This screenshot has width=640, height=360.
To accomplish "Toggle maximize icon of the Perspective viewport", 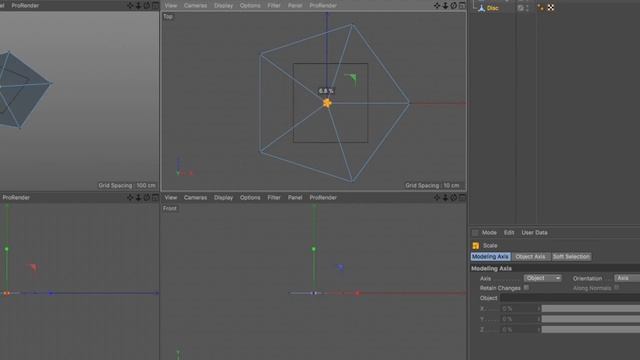I will click(155, 5).
